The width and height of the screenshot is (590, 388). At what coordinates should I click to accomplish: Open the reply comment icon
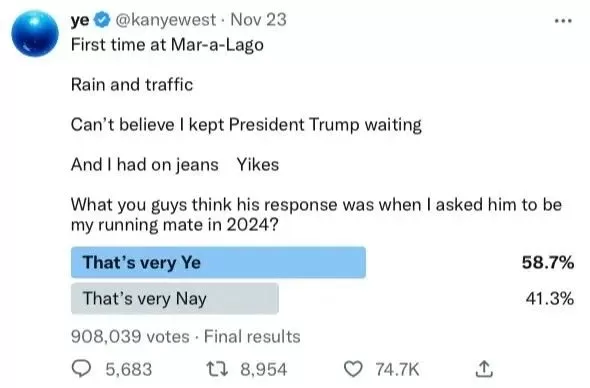81,368
